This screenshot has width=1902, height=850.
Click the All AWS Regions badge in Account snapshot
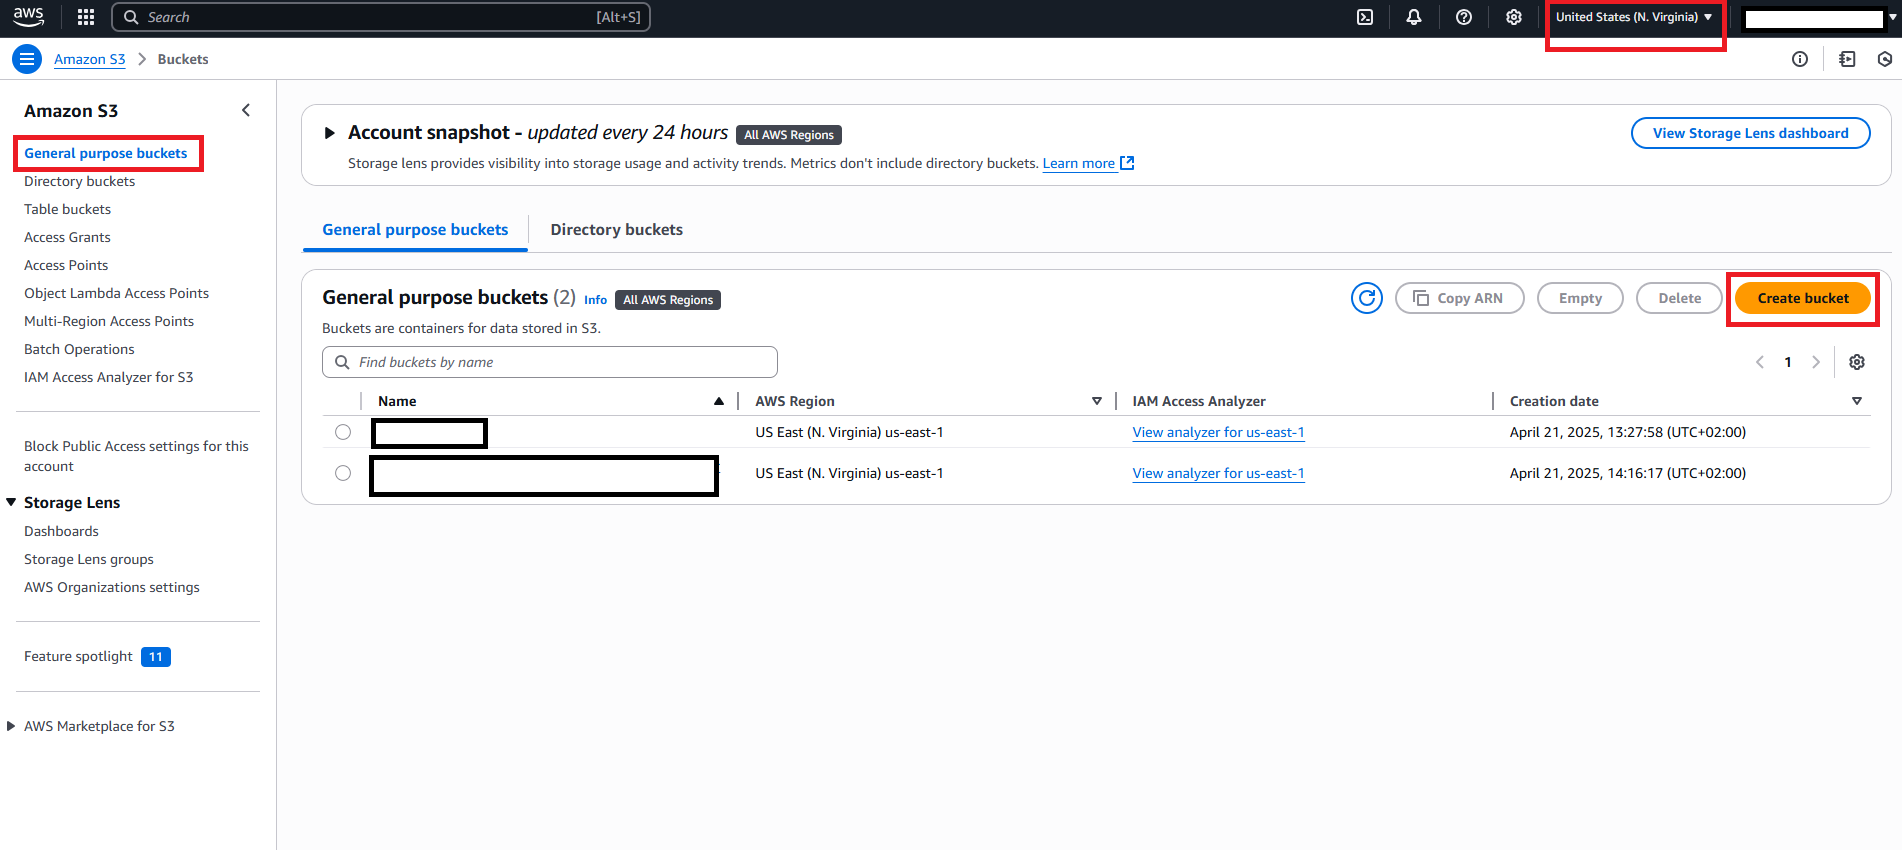tap(789, 135)
